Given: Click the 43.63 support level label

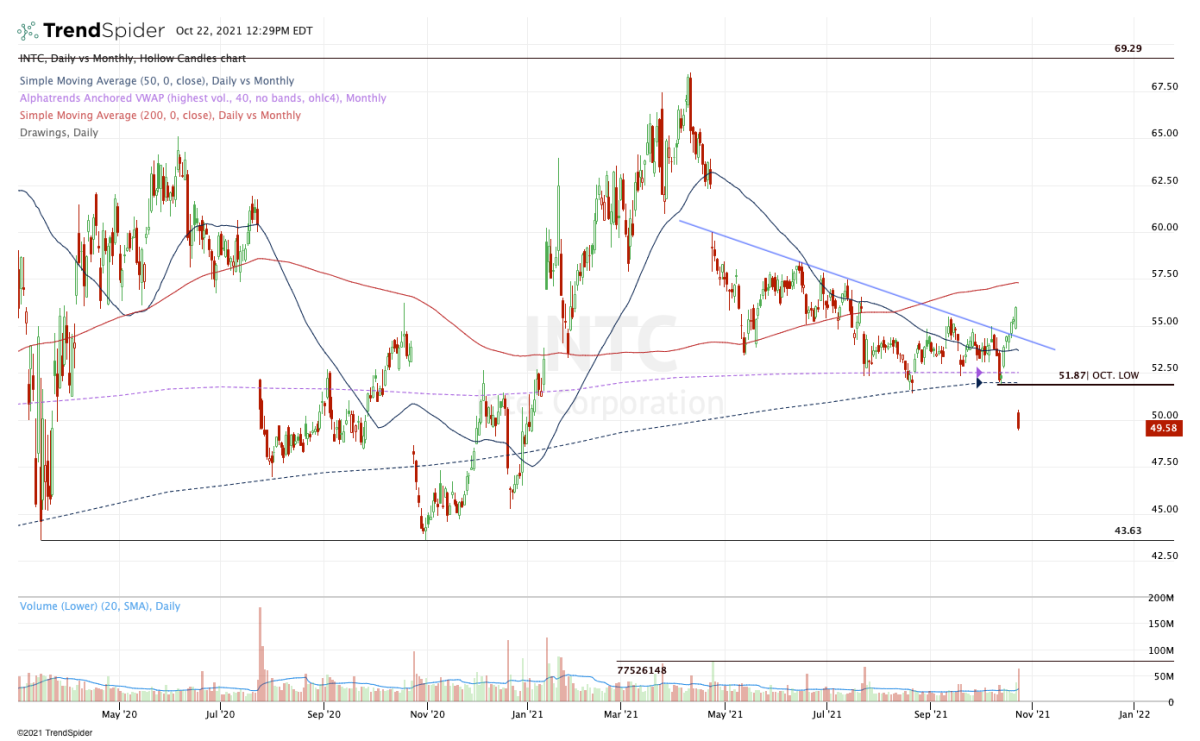Looking at the screenshot, I should click(1129, 531).
